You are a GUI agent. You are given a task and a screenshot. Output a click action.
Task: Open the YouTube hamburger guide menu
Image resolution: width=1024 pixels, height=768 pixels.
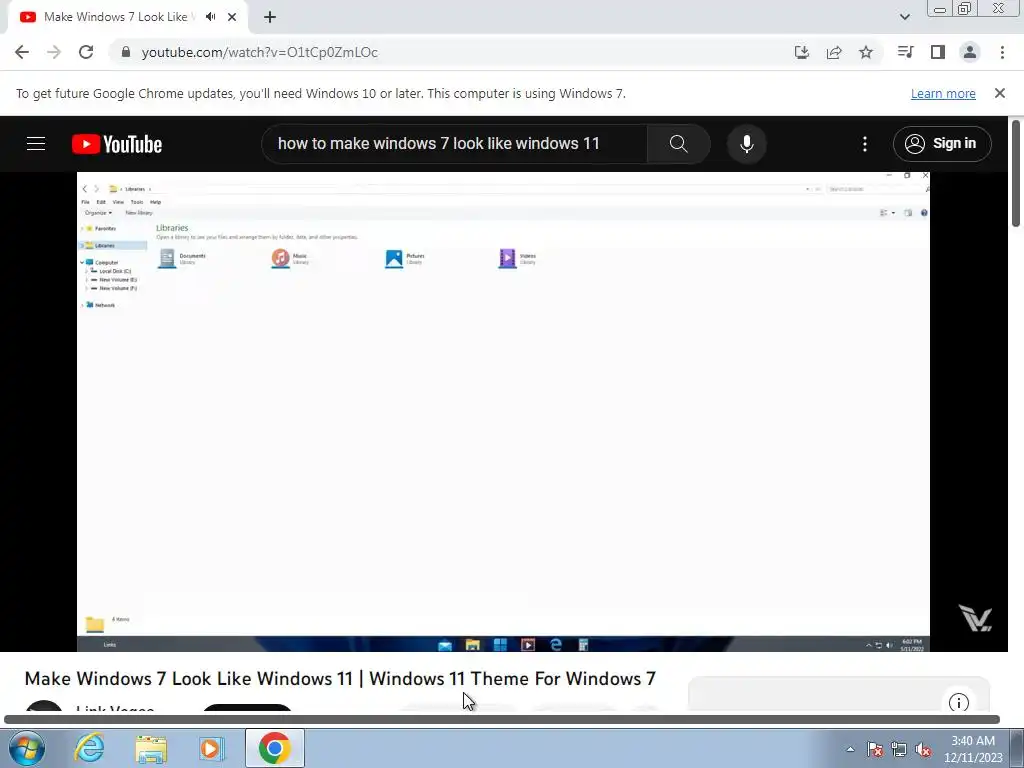click(x=36, y=144)
